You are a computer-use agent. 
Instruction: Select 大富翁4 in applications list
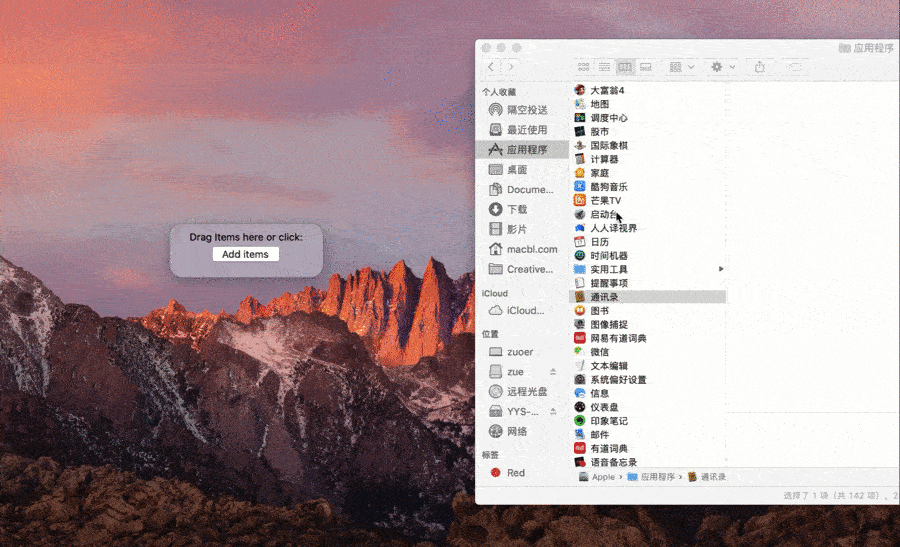[x=649, y=90]
